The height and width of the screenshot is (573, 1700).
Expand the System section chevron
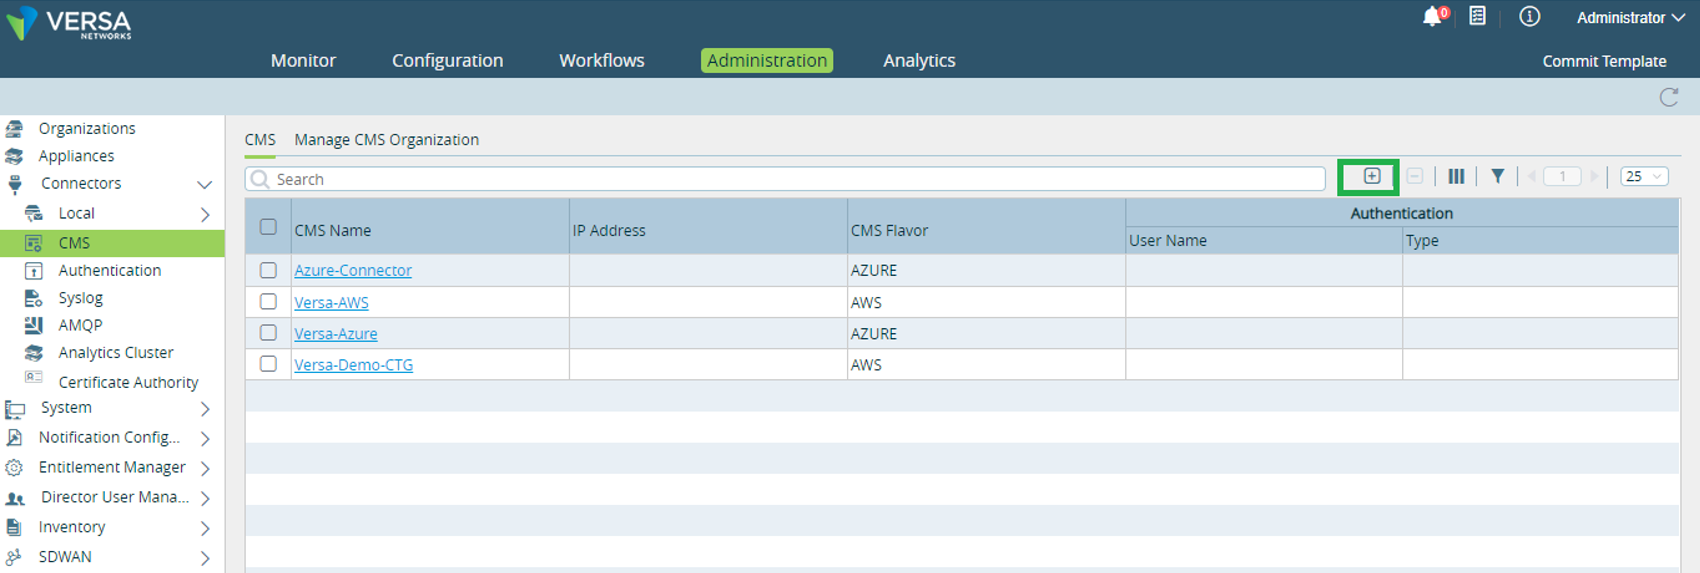pyautogui.click(x=205, y=408)
